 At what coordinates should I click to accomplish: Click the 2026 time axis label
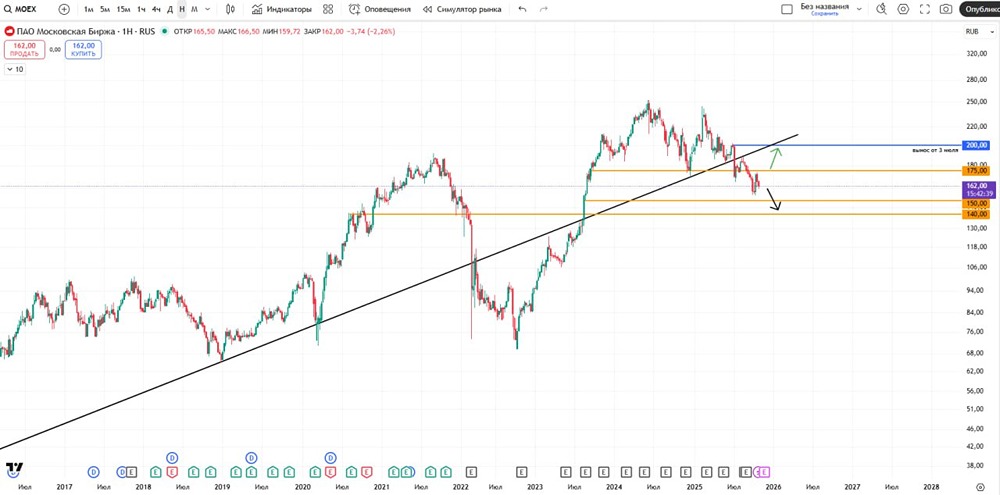(x=774, y=486)
